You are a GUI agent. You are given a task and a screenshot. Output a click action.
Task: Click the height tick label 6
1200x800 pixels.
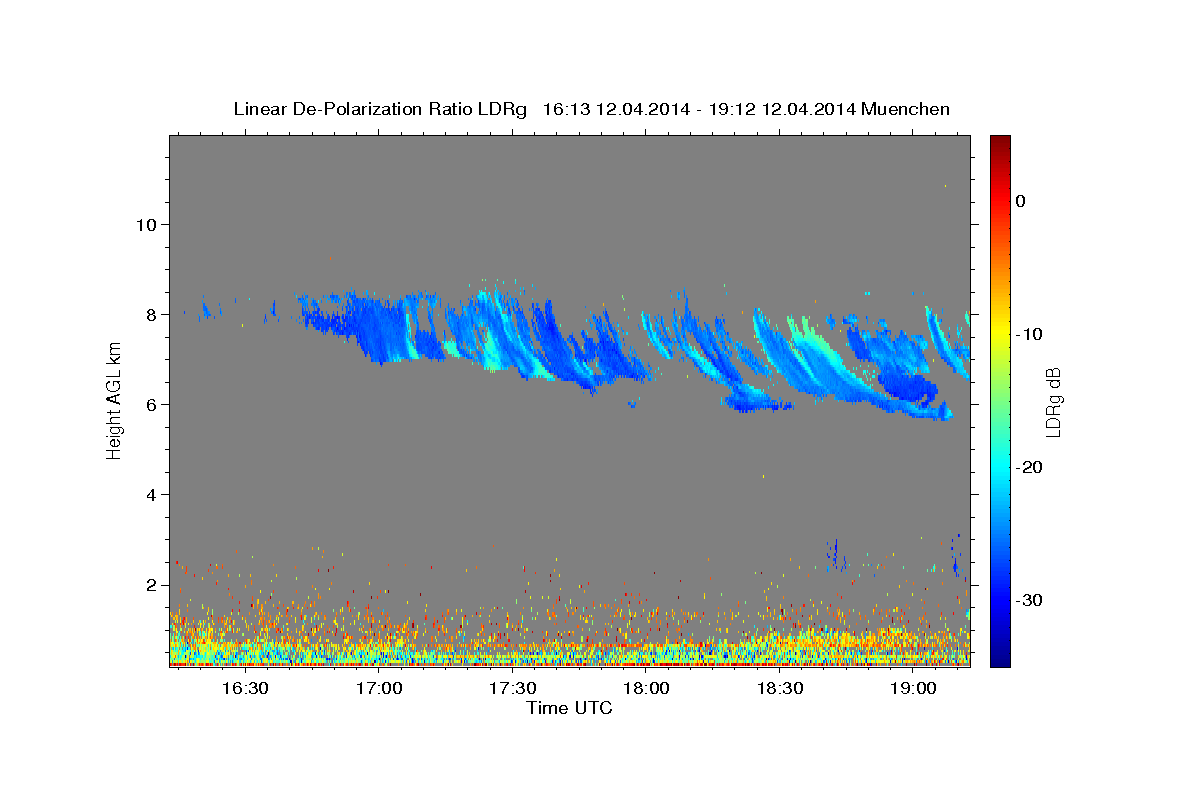[151, 404]
